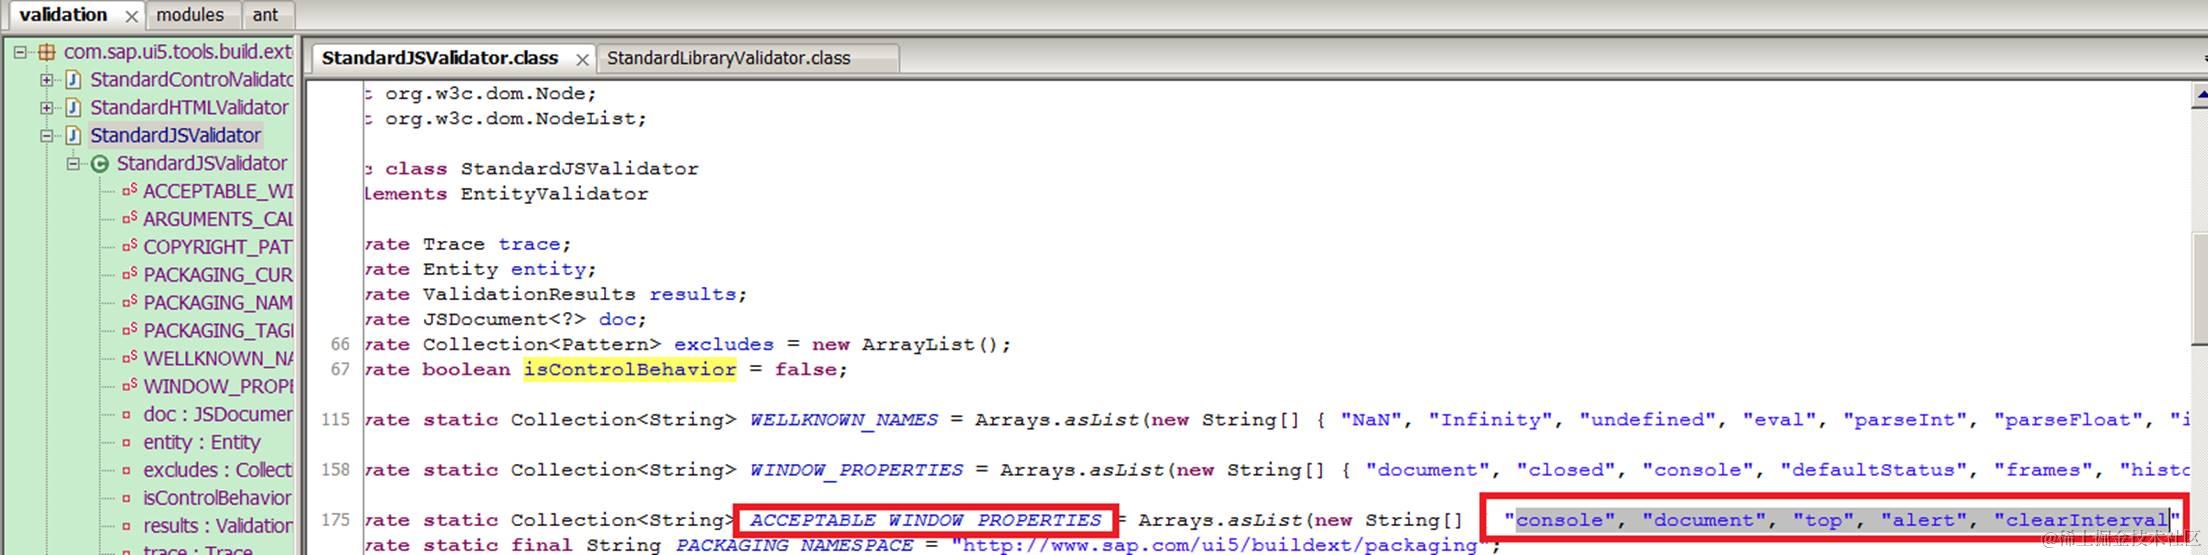The width and height of the screenshot is (2208, 555).
Task: Select StandardHTMLValidator in the tree
Action: [190, 108]
